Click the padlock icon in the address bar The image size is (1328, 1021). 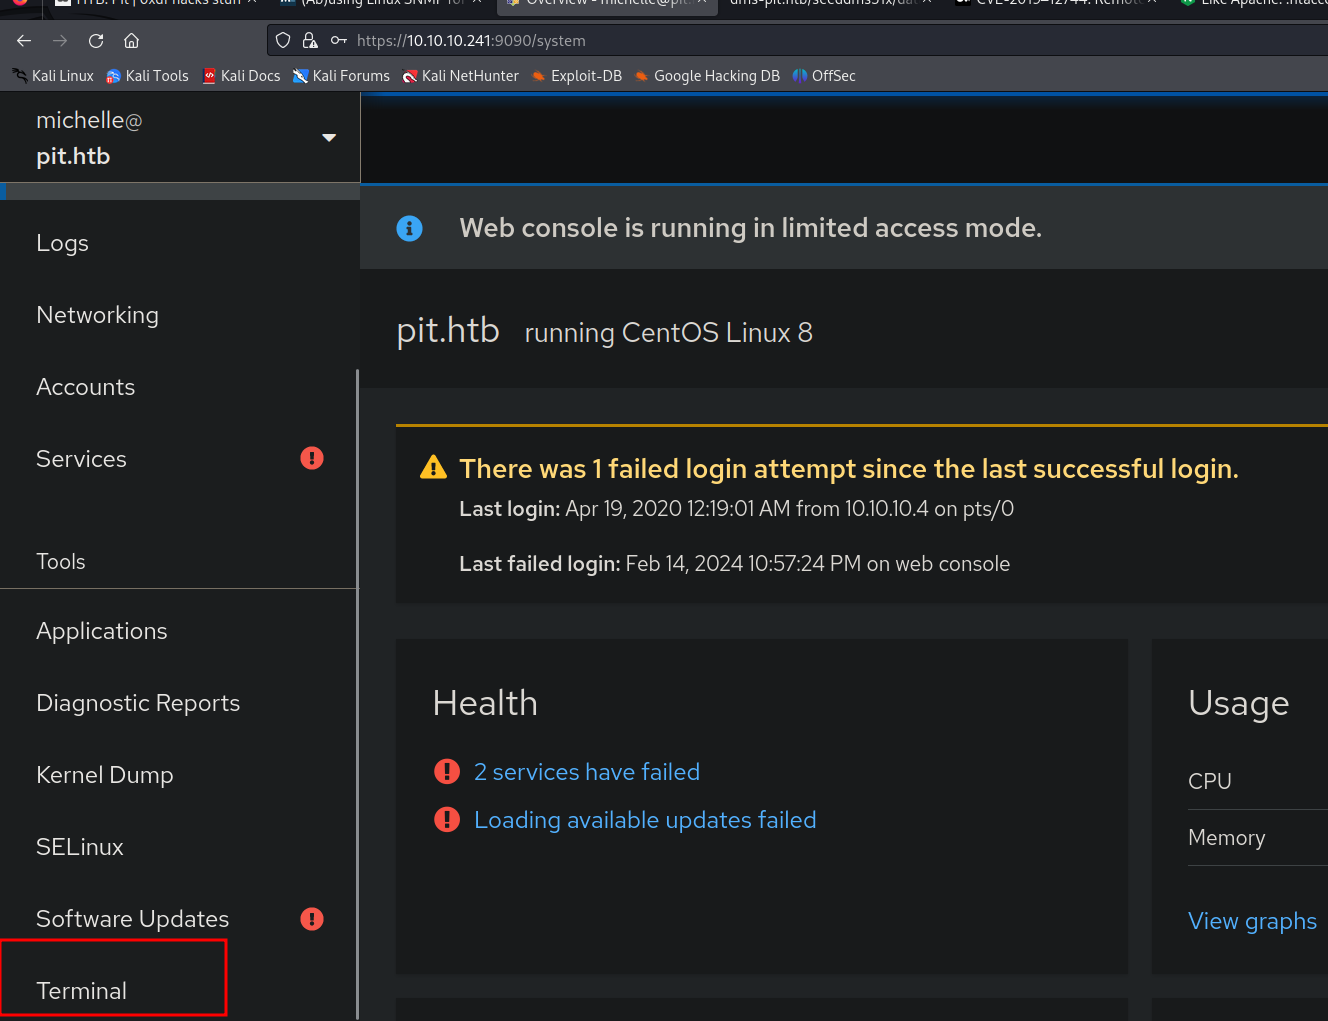tap(310, 41)
